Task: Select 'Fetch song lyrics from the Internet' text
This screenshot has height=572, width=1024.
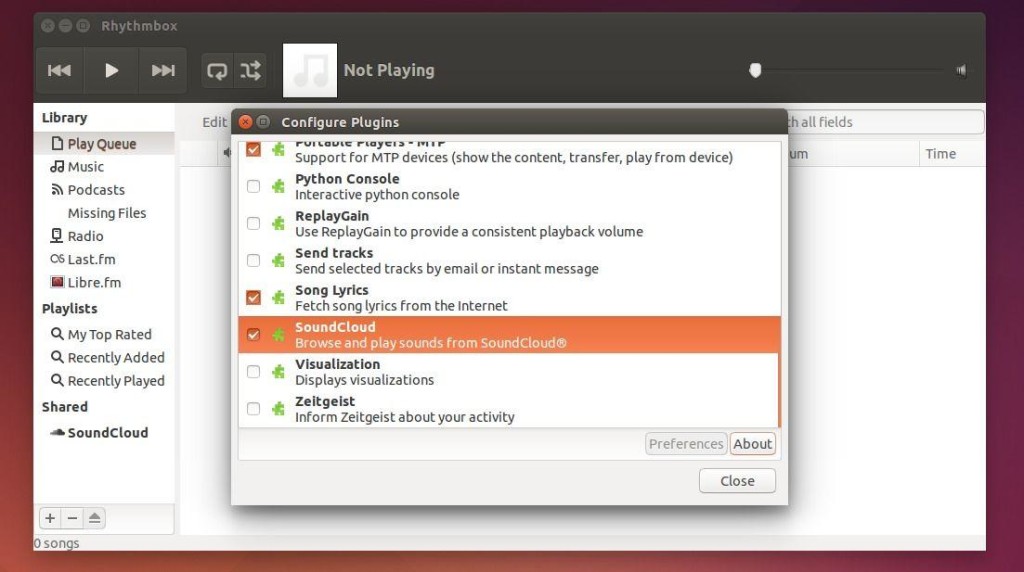Action: [401, 306]
